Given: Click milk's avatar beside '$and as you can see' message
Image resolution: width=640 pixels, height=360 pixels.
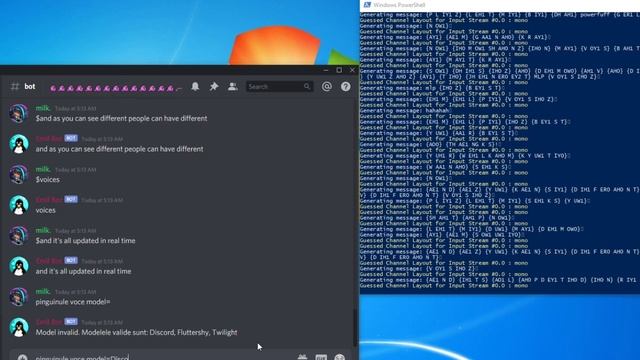Looking at the screenshot, I should point(19,113).
